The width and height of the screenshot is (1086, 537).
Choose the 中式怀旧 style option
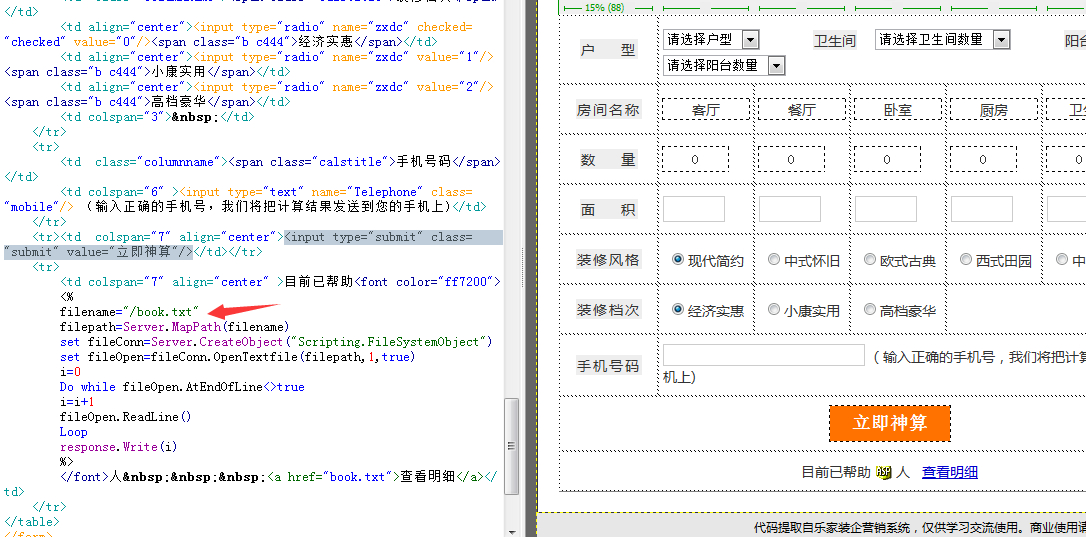(774, 259)
